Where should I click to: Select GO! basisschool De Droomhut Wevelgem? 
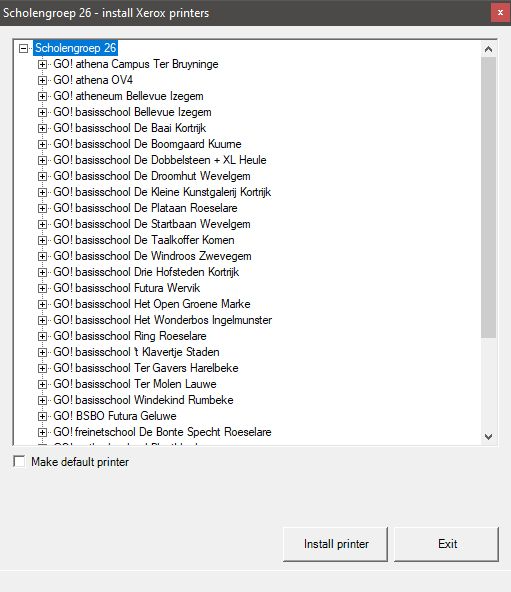click(x=152, y=176)
